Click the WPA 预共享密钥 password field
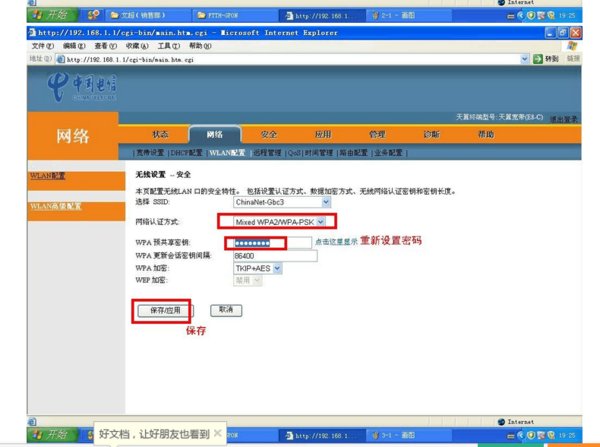600x447 pixels. [273, 243]
